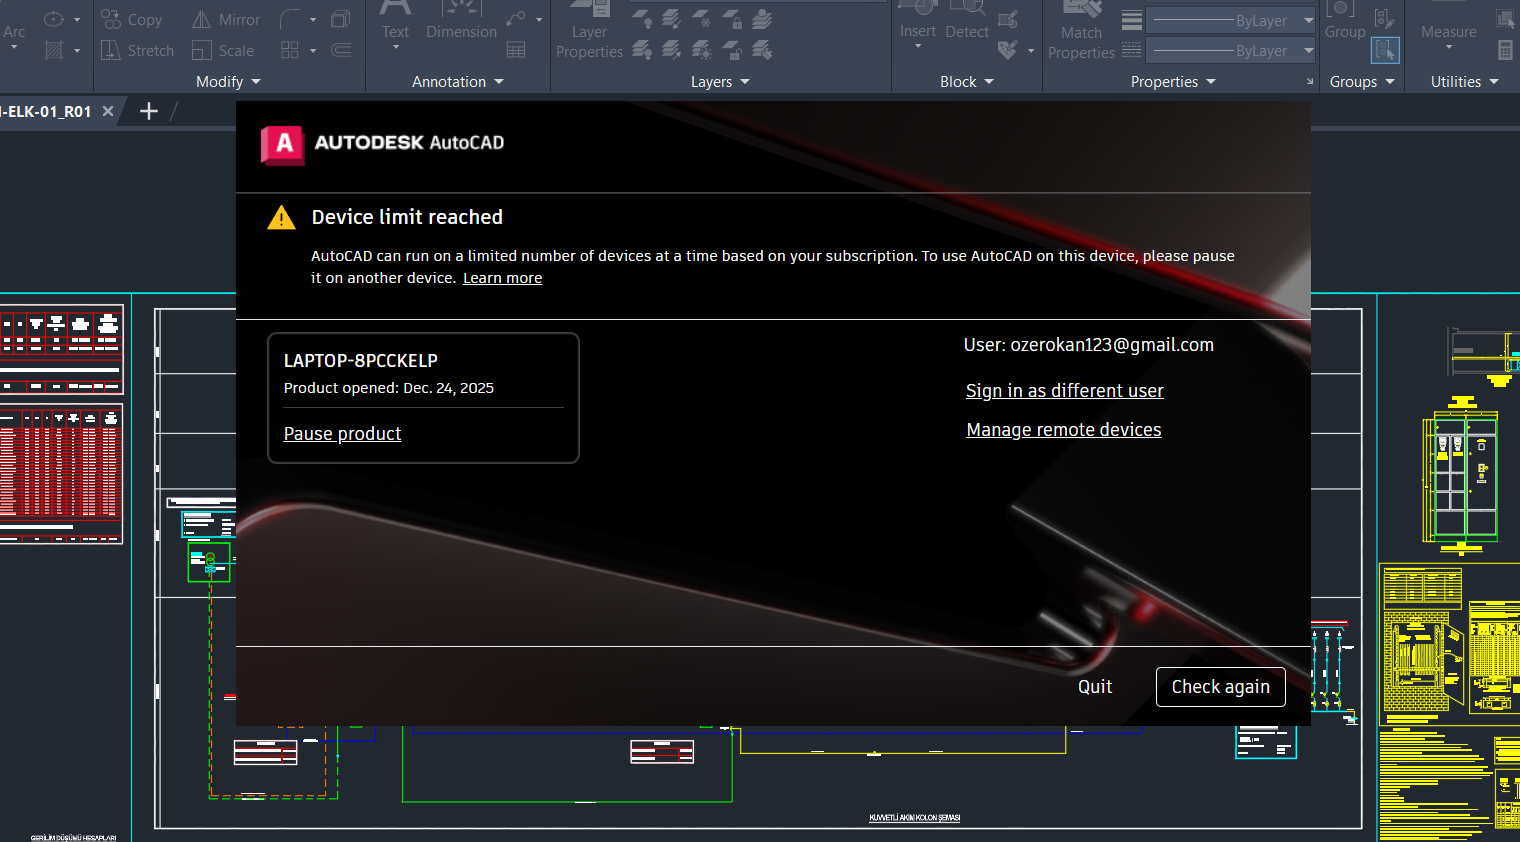This screenshot has width=1520, height=842.
Task: Activate the Copy tool in Modify
Action: click(x=132, y=20)
